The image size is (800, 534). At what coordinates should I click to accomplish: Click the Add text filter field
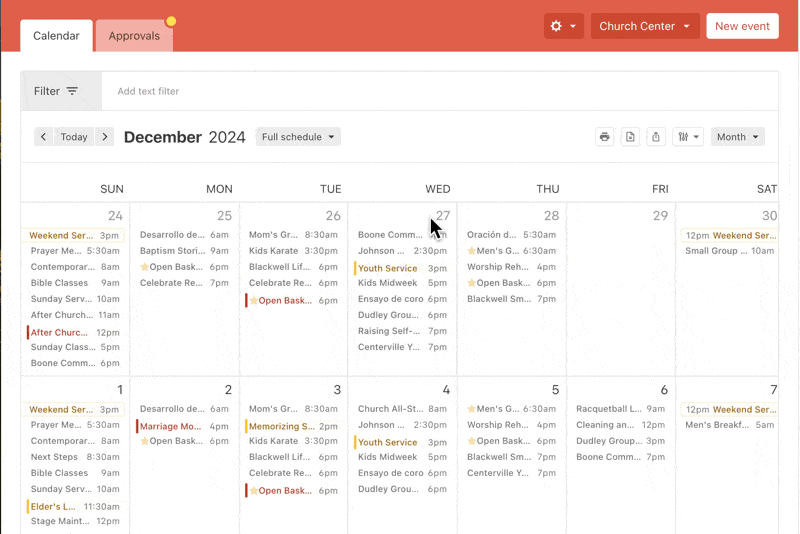click(440, 91)
